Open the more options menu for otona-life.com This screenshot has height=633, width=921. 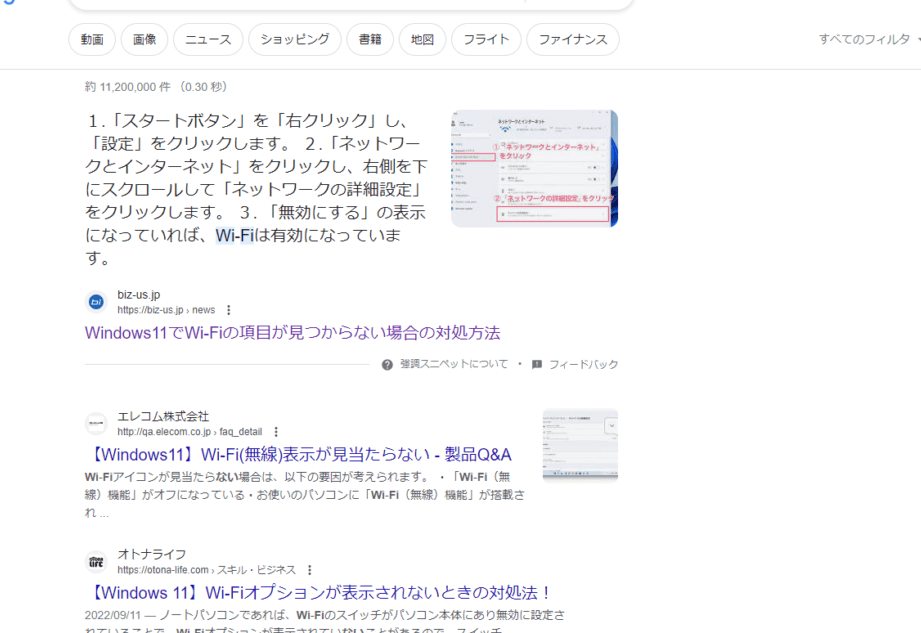click(310, 570)
